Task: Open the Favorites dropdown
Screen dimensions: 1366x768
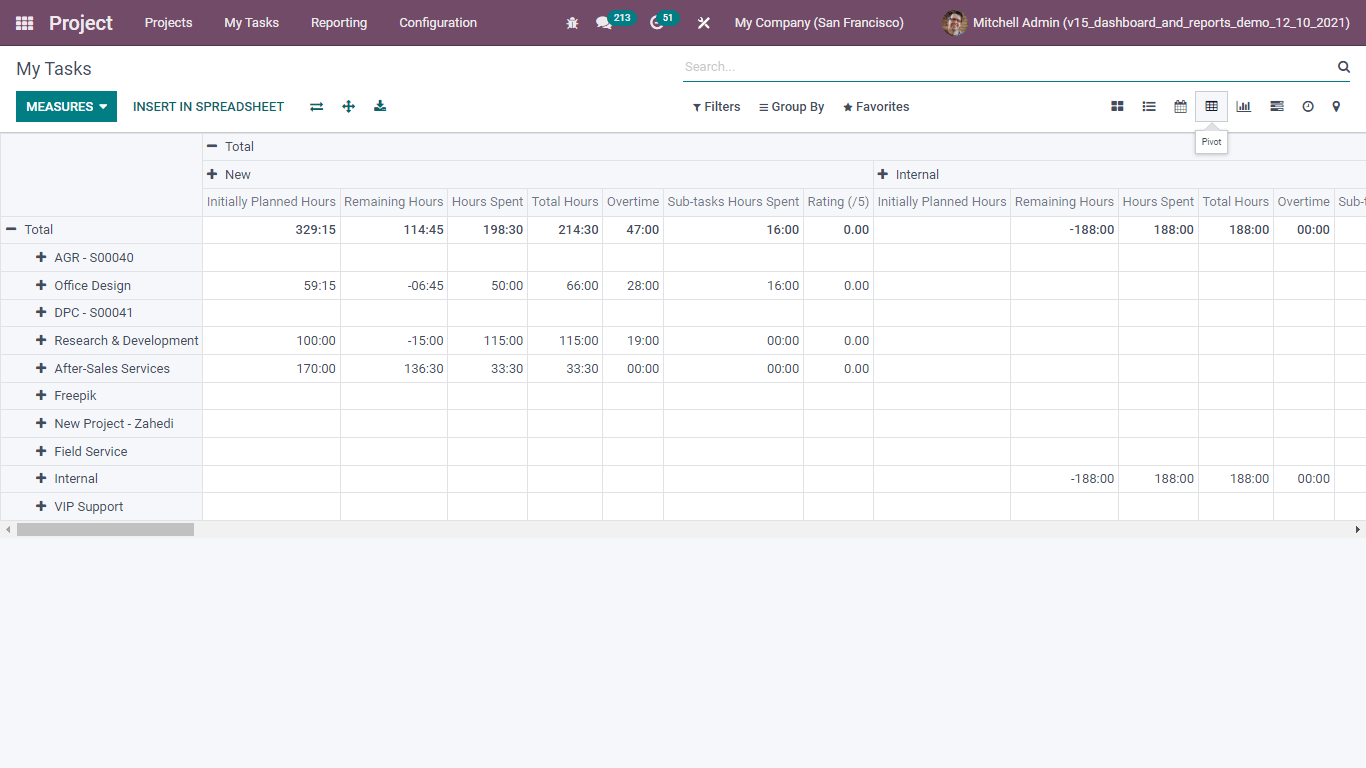Action: pyautogui.click(x=876, y=107)
